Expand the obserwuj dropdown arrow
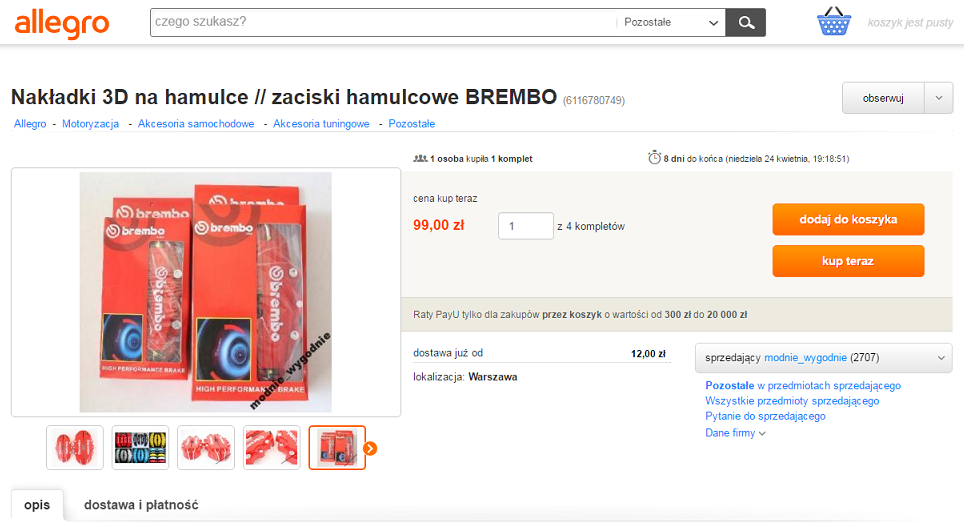 [x=938, y=98]
